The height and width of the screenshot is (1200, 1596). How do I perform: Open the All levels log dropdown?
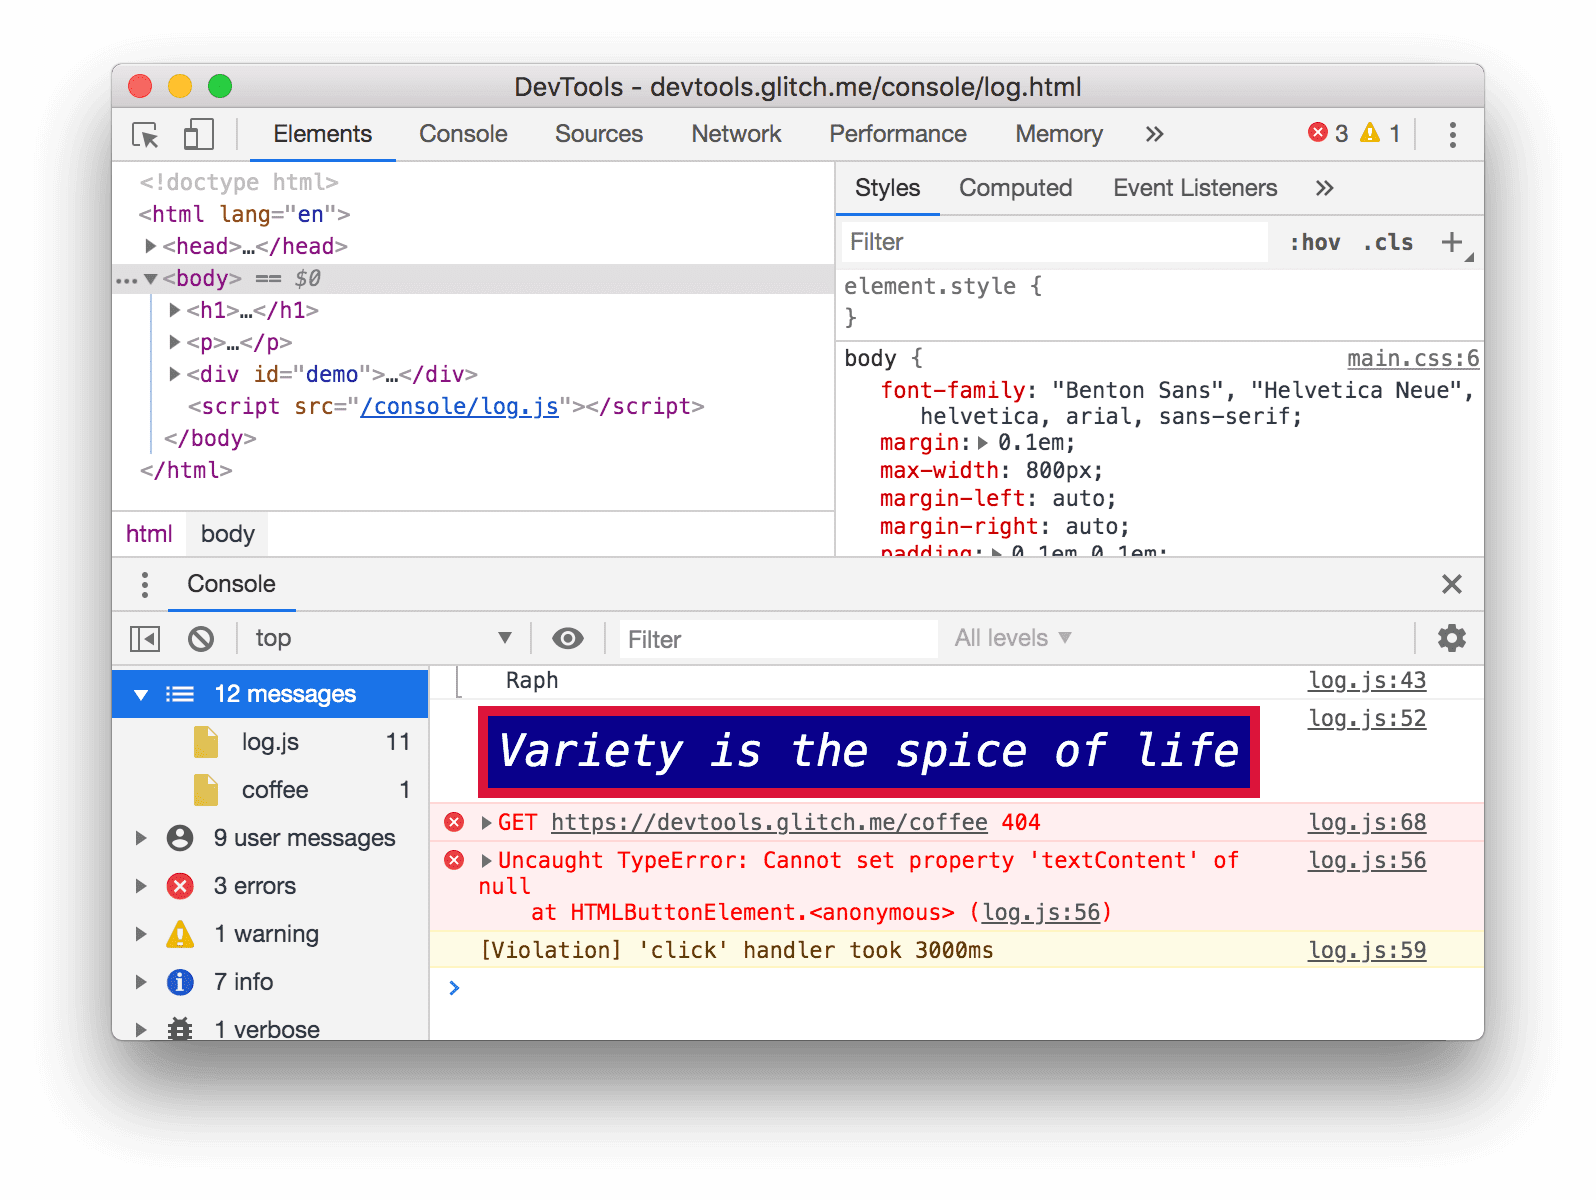(1012, 639)
